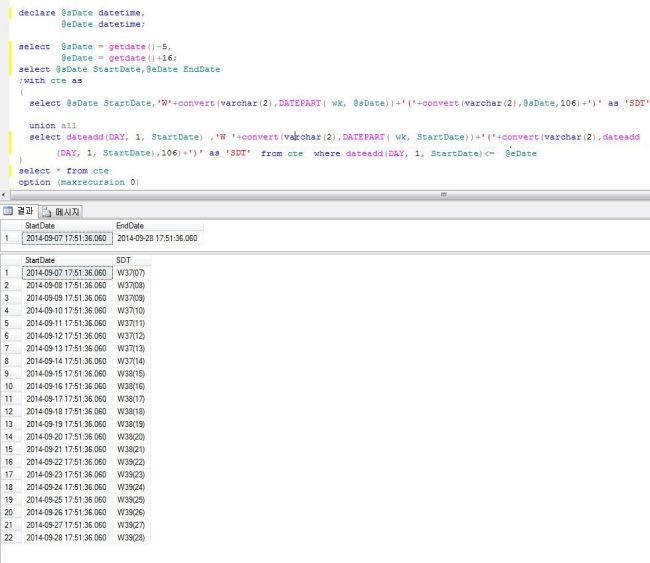Screen dimensions: 650x563
Task: Click cell W37(10)
Action: (132, 311)
